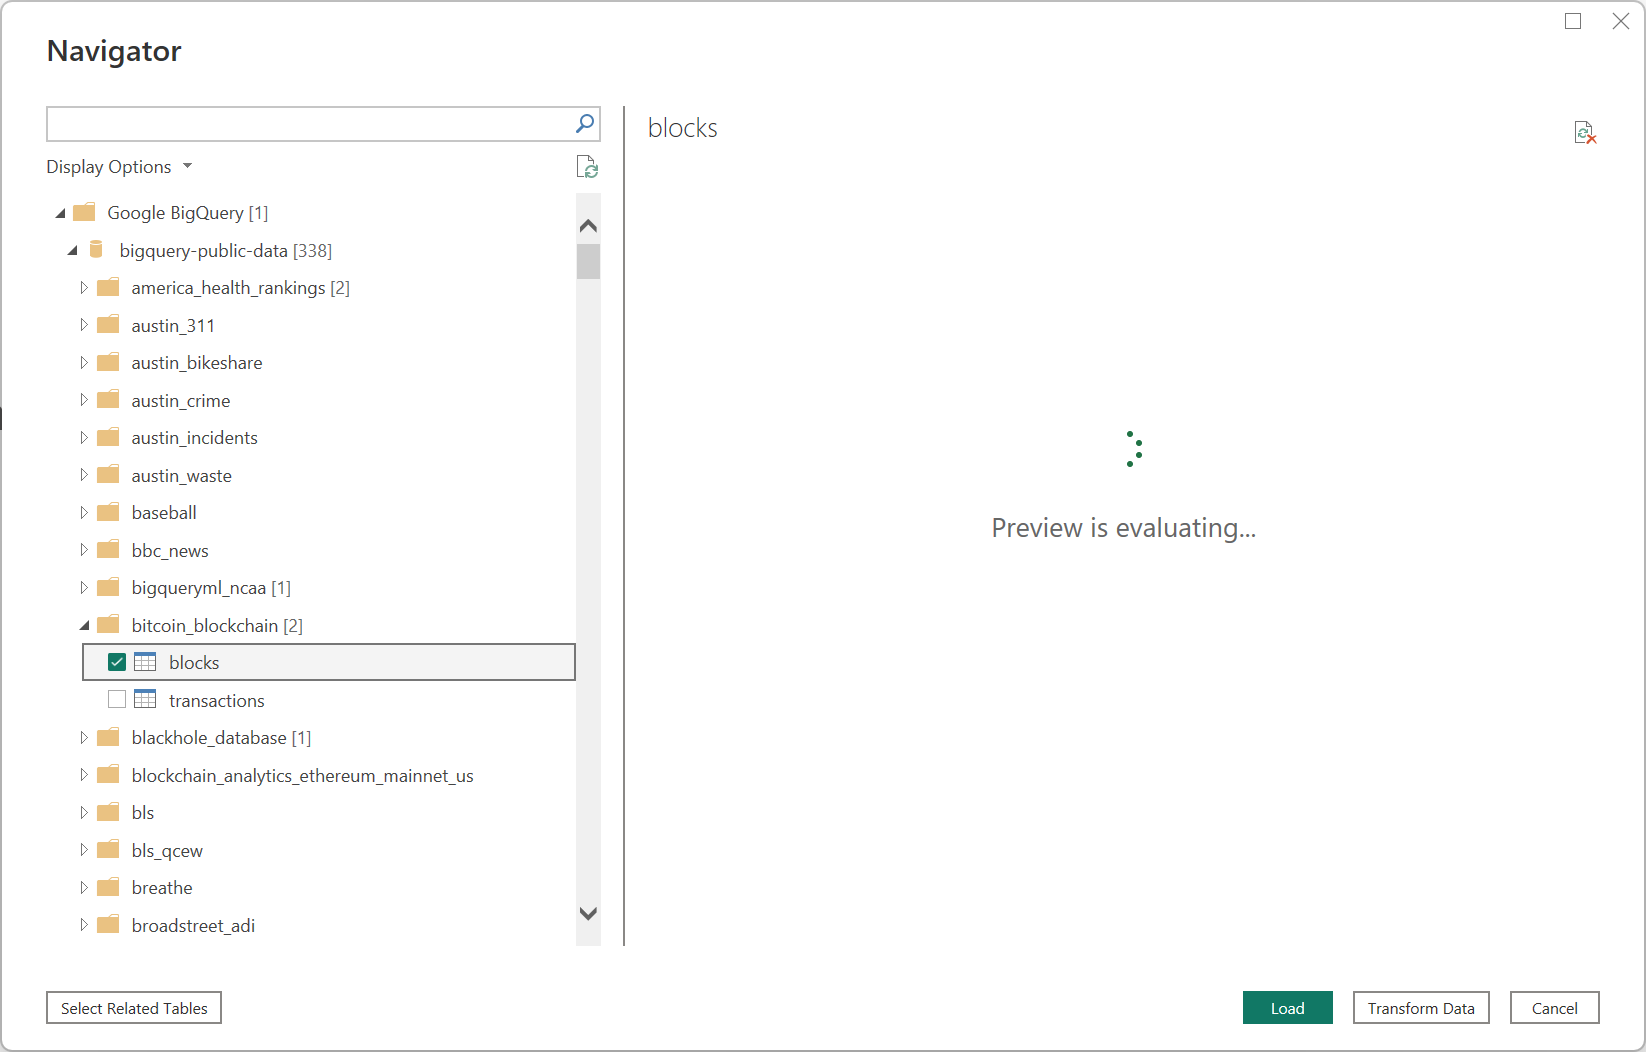Viewport: 1646px width, 1052px height.
Task: Expand the blockchain_analytics_ethereum_mainnet_us dataset
Action: 84,775
